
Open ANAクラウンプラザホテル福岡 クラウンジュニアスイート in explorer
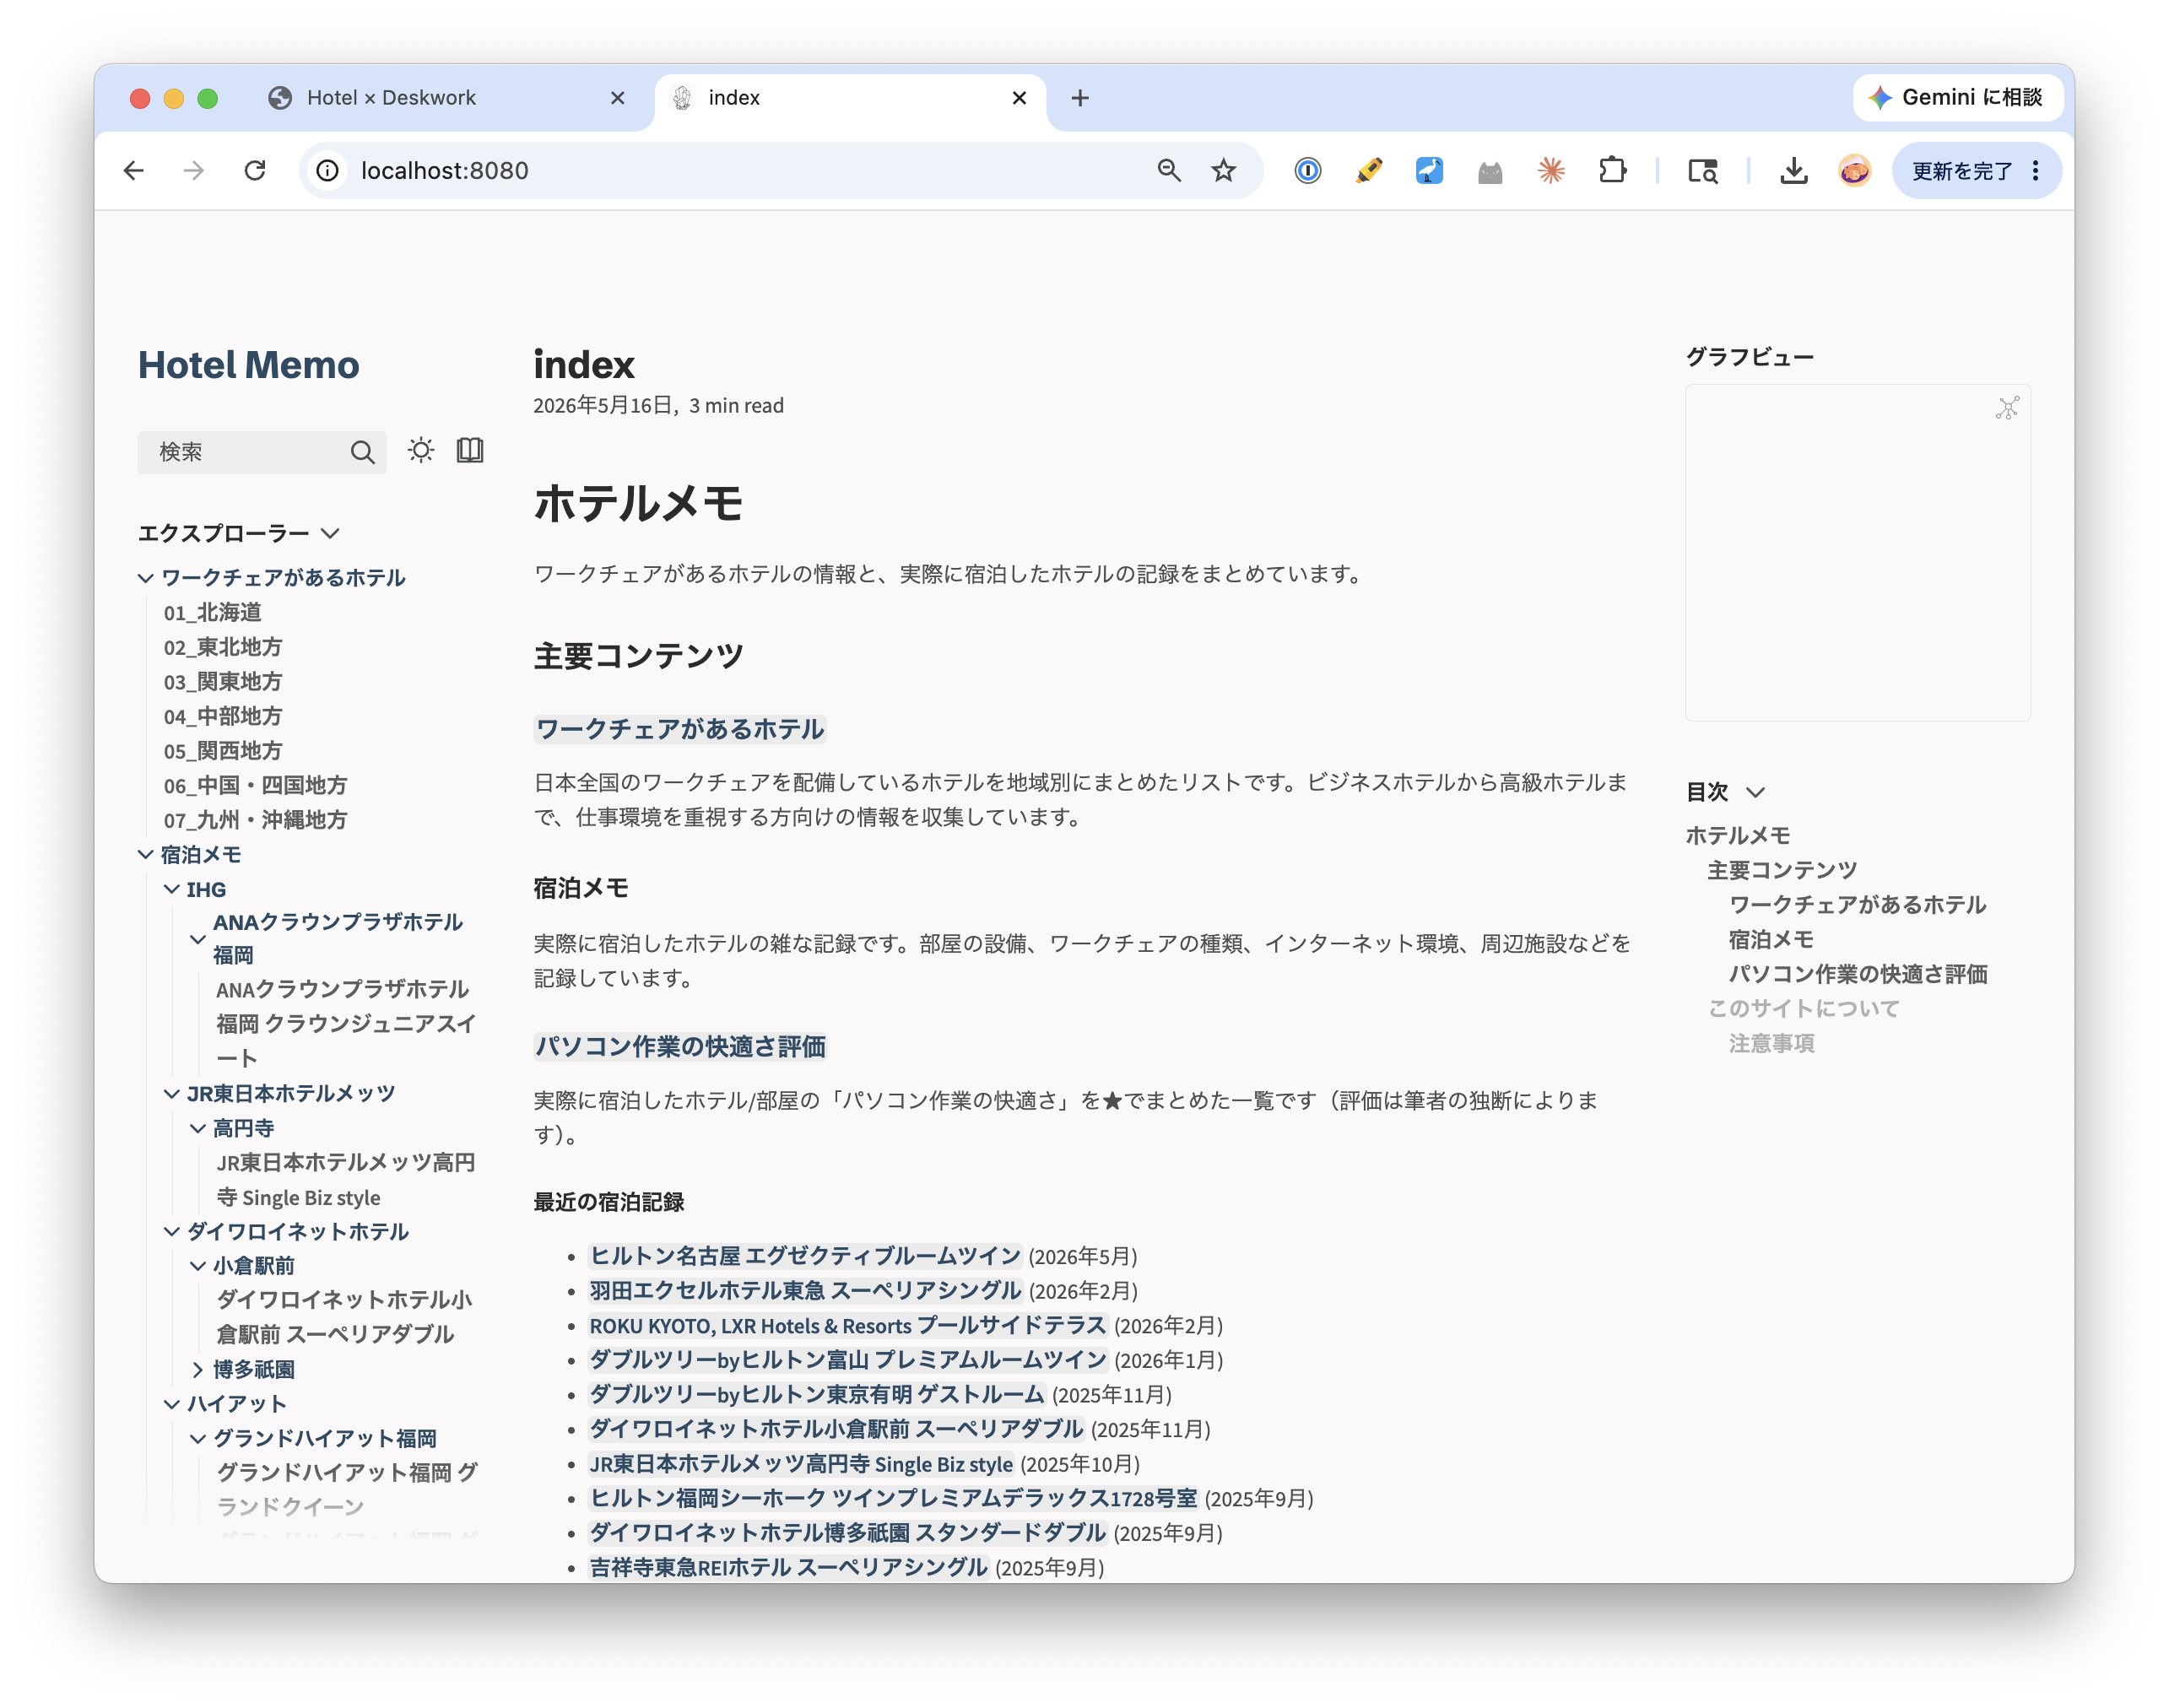click(x=346, y=1023)
